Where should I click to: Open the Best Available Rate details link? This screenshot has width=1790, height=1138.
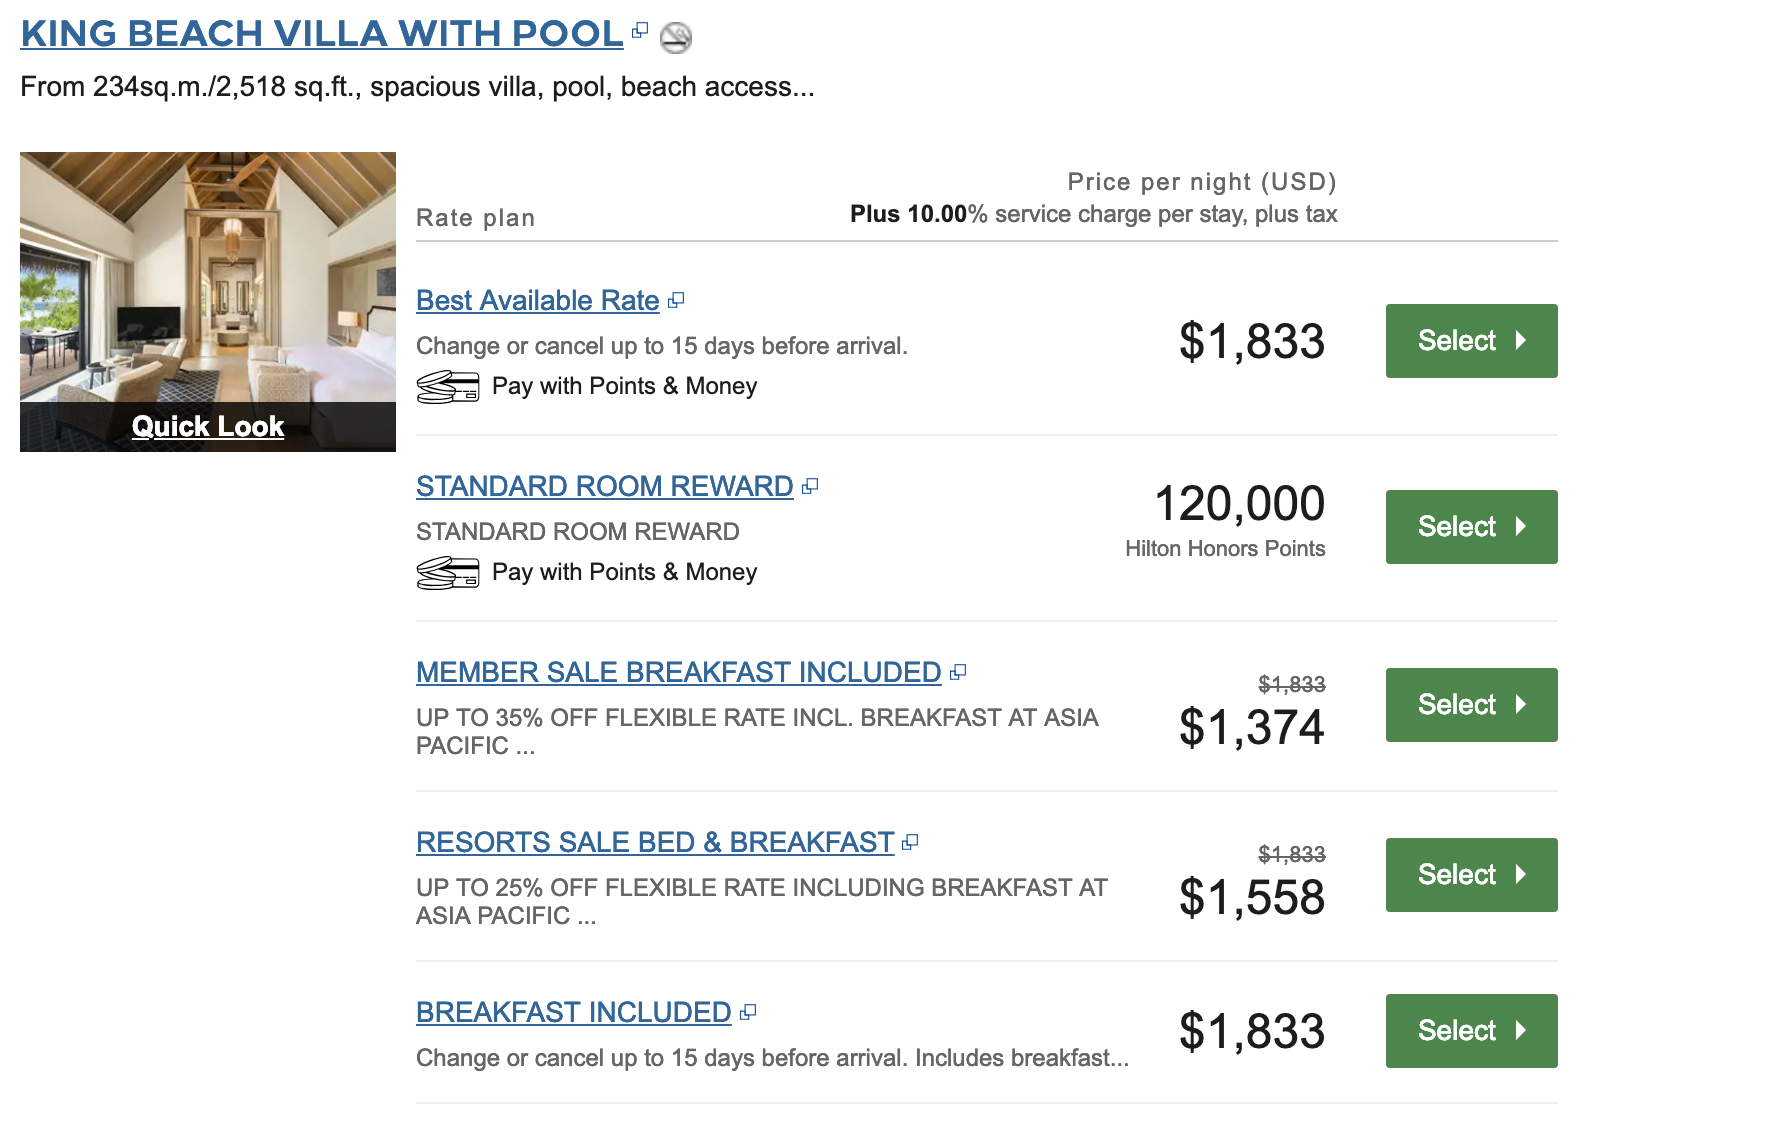pyautogui.click(x=537, y=300)
